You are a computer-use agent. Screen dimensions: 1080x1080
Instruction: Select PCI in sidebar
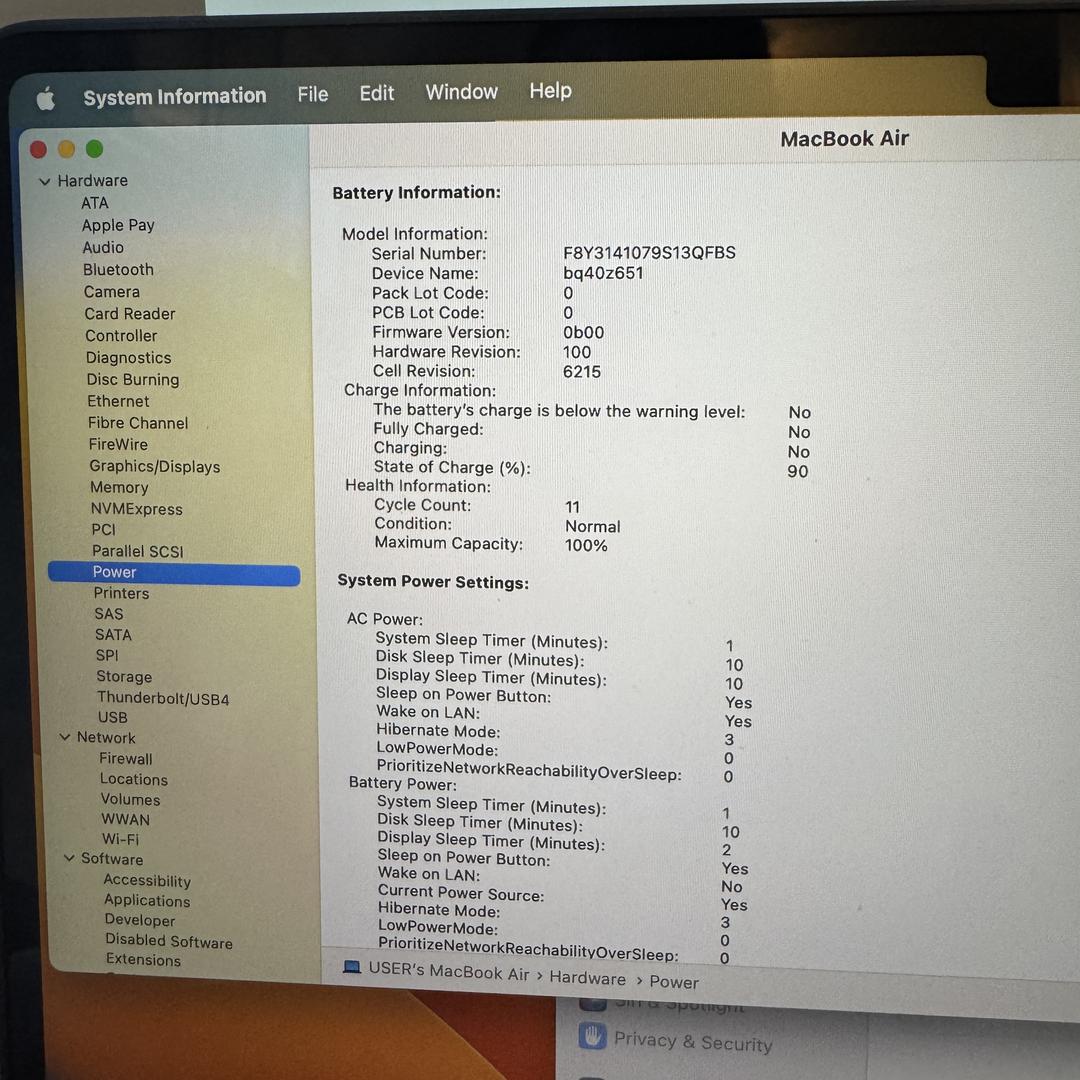(103, 530)
